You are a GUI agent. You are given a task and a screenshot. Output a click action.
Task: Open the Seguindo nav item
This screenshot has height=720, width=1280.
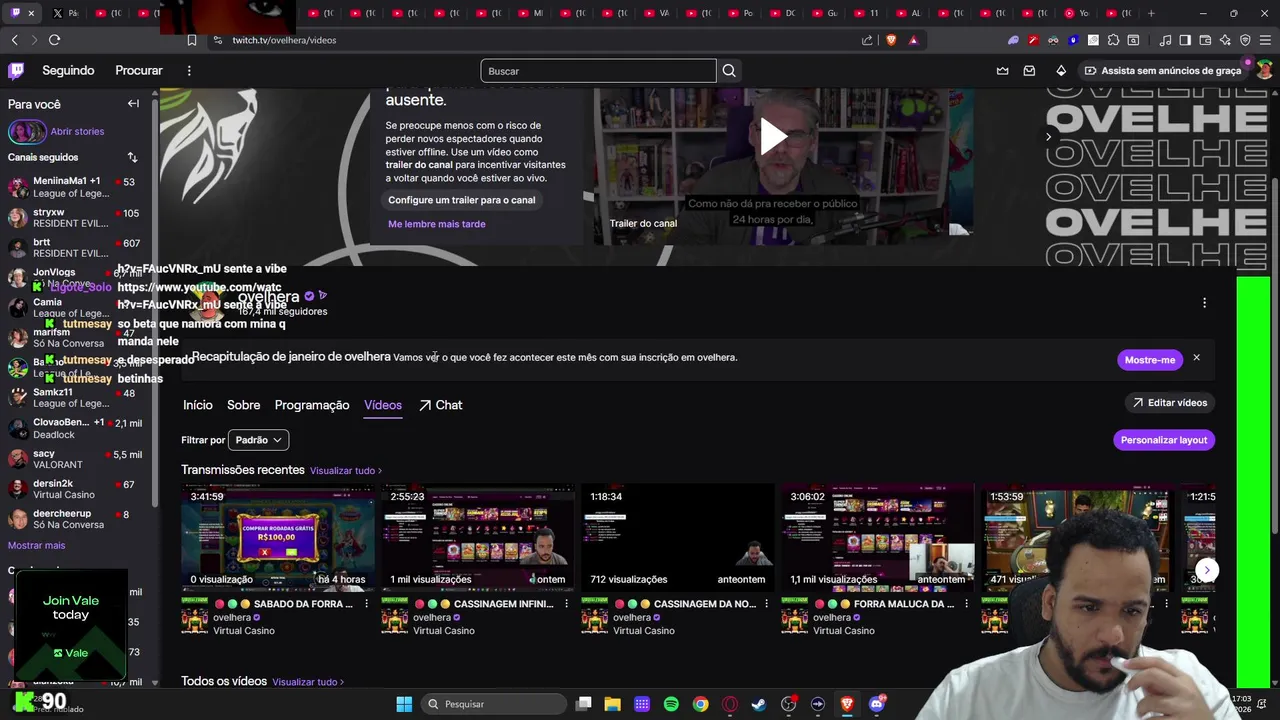tap(68, 71)
